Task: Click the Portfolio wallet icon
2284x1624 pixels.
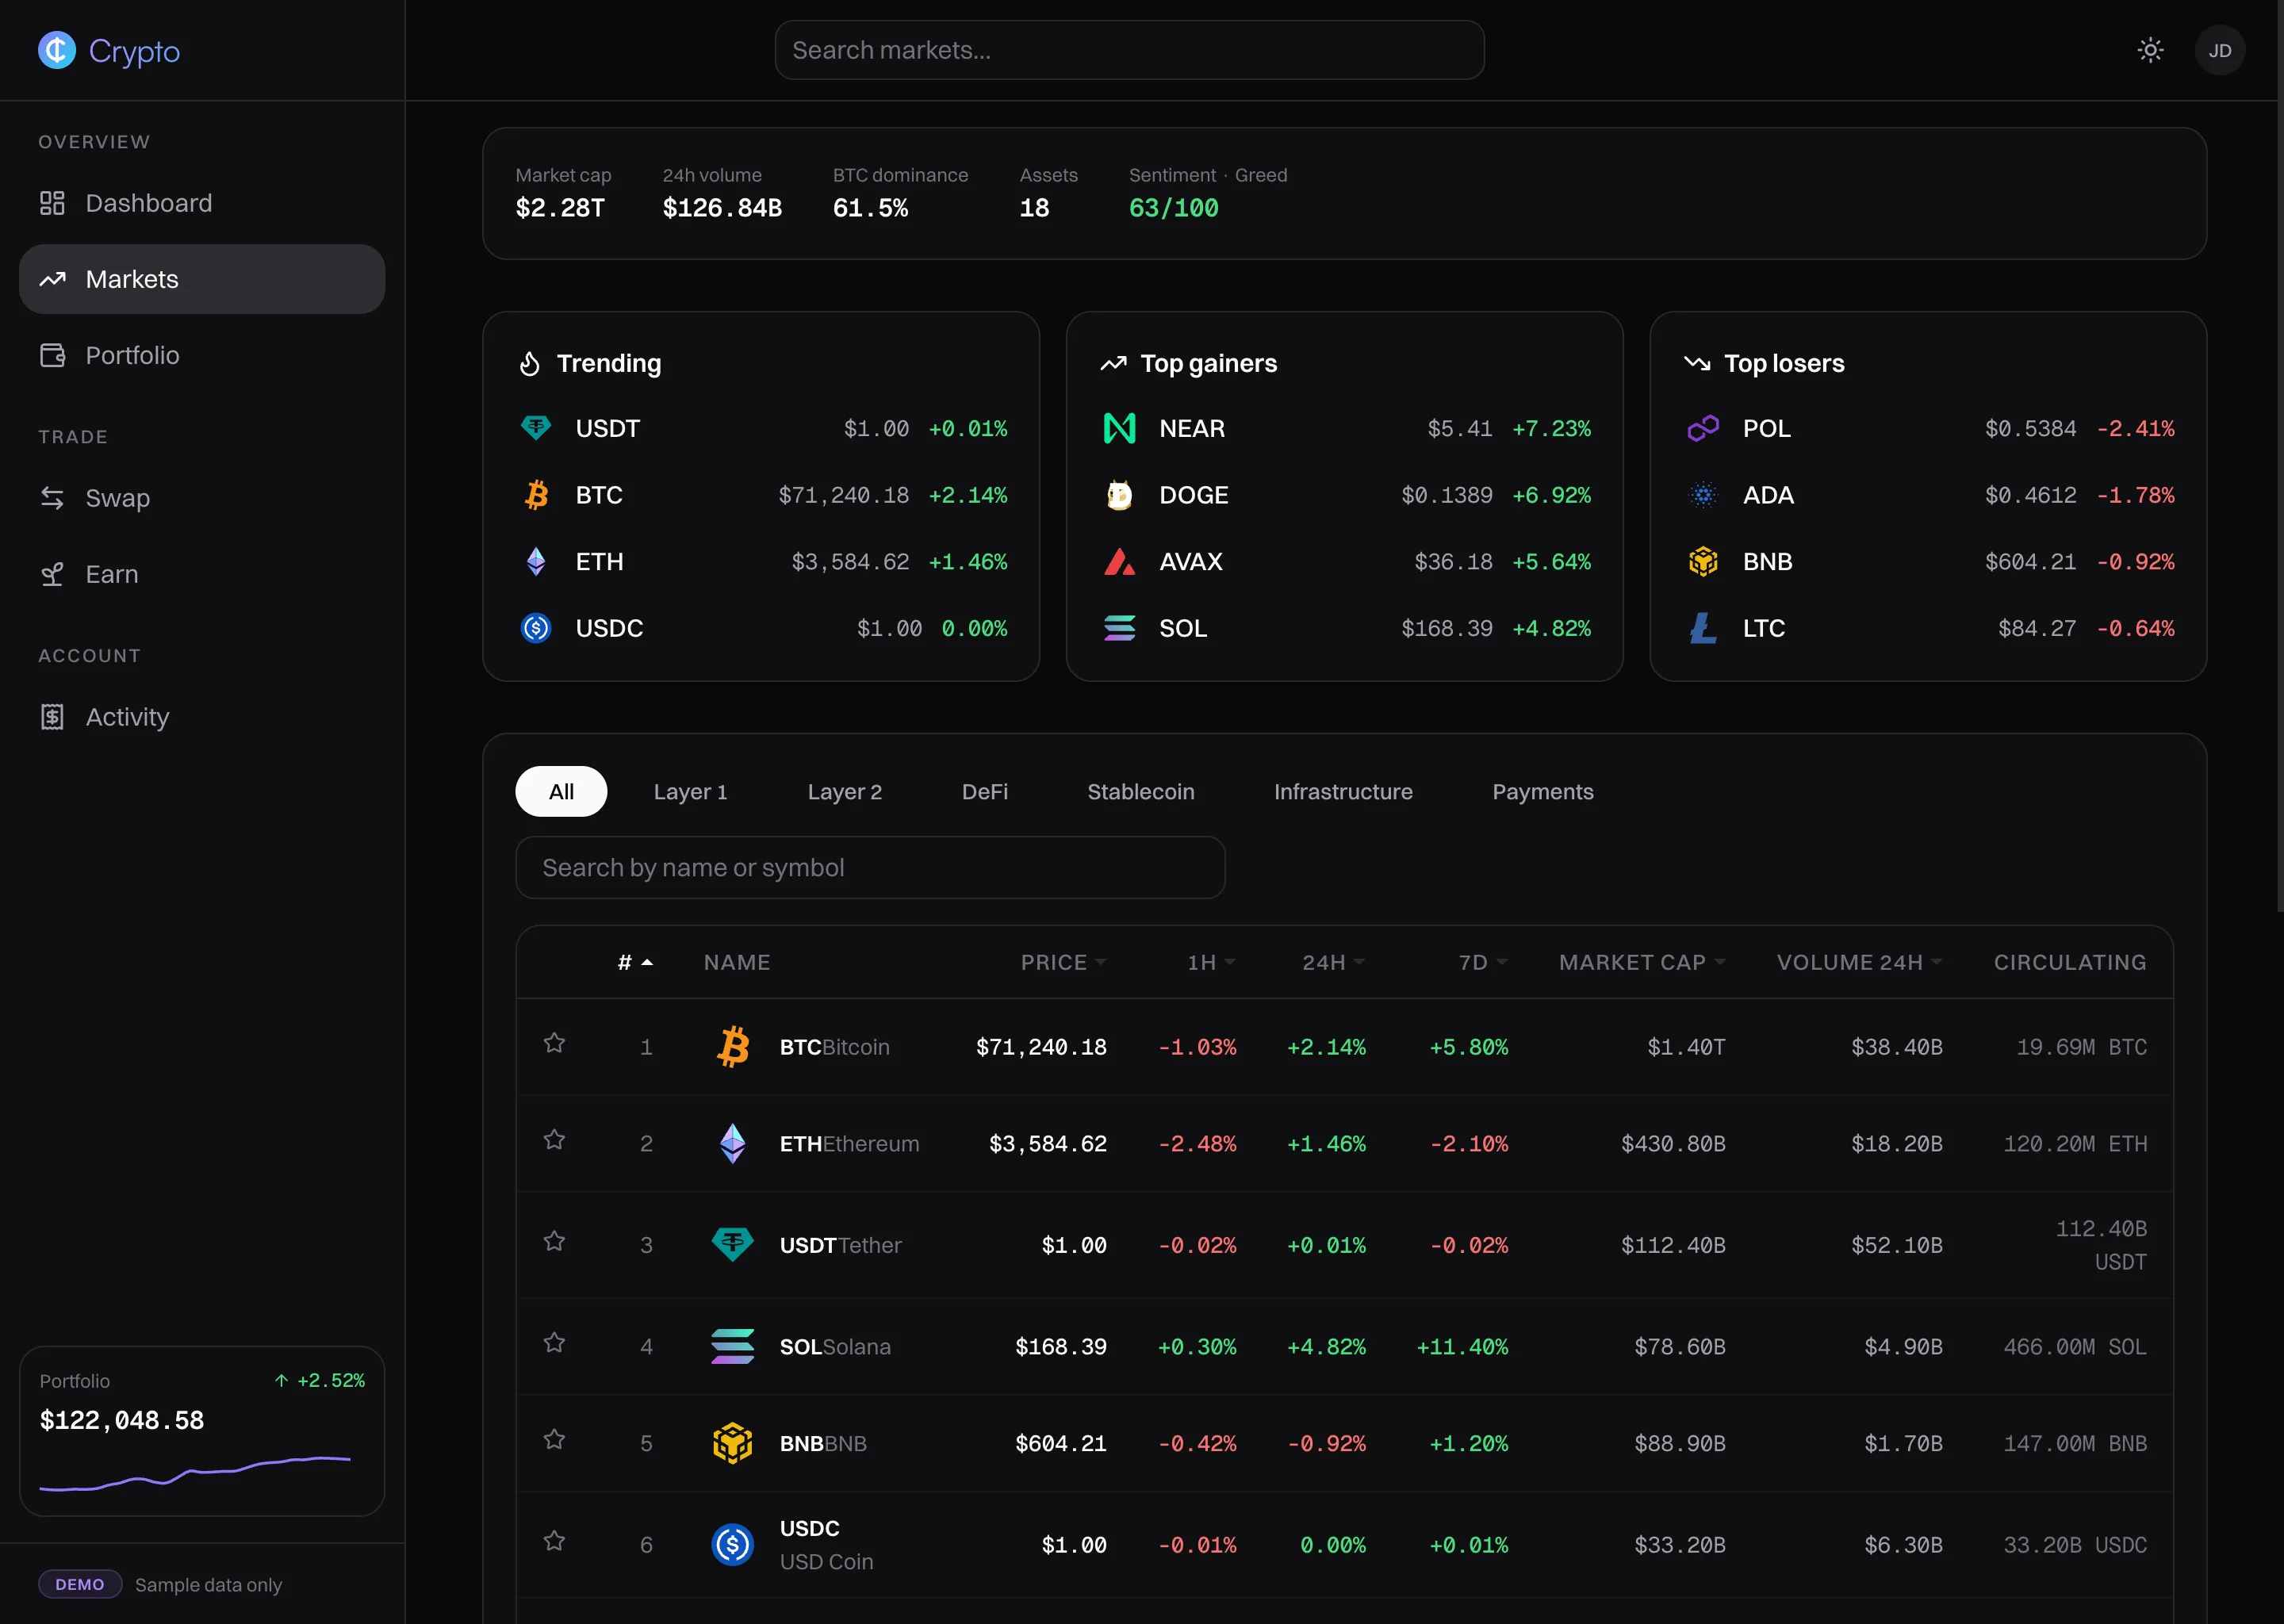Action: [52, 355]
